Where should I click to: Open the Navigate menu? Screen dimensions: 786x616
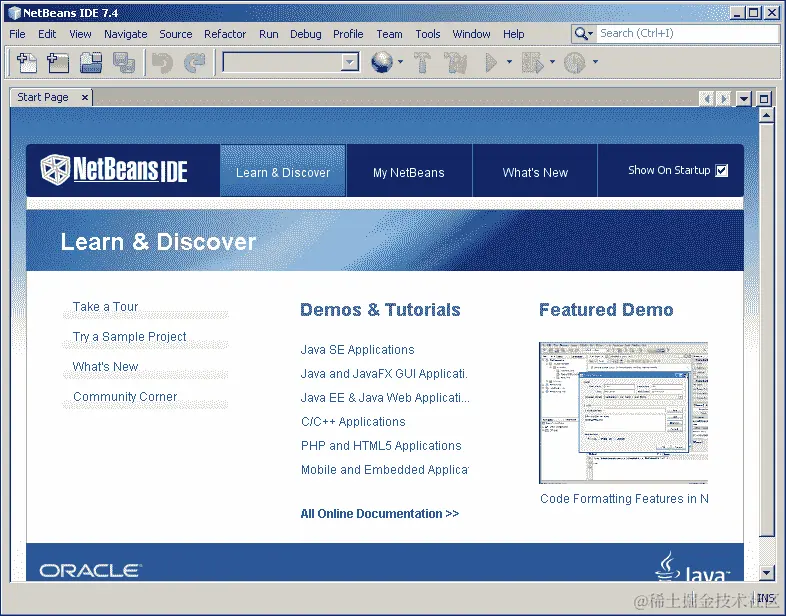pyautogui.click(x=126, y=34)
